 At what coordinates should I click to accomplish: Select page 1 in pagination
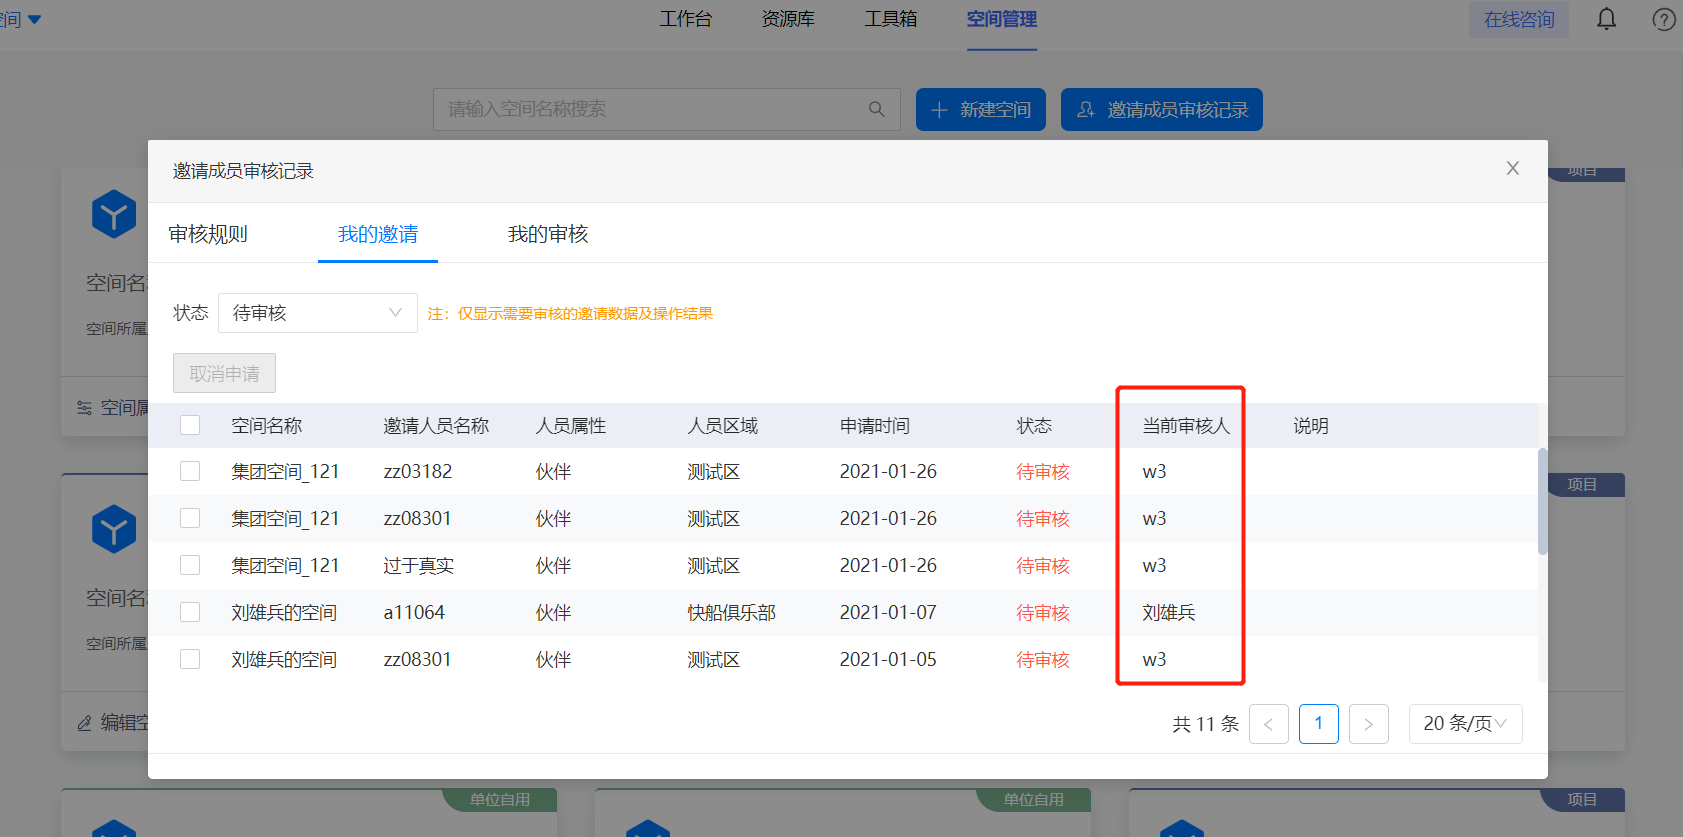pyautogui.click(x=1319, y=724)
